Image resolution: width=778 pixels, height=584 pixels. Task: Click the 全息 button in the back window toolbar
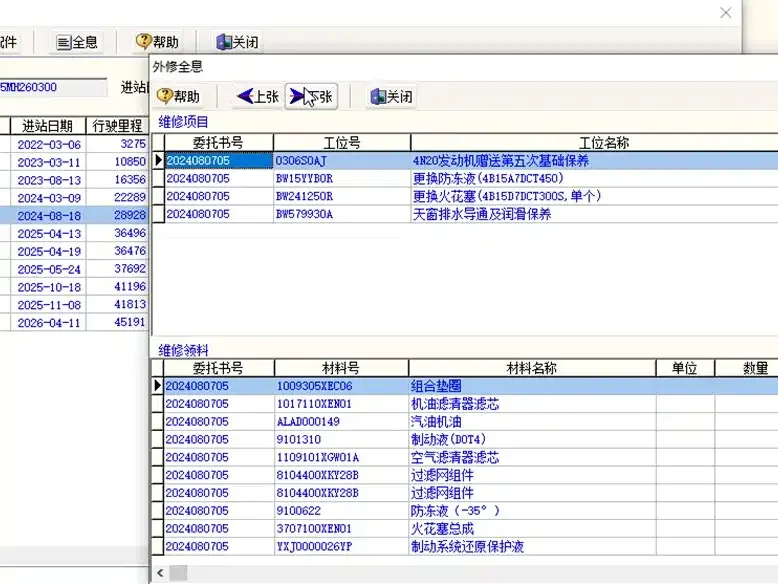click(x=77, y=43)
